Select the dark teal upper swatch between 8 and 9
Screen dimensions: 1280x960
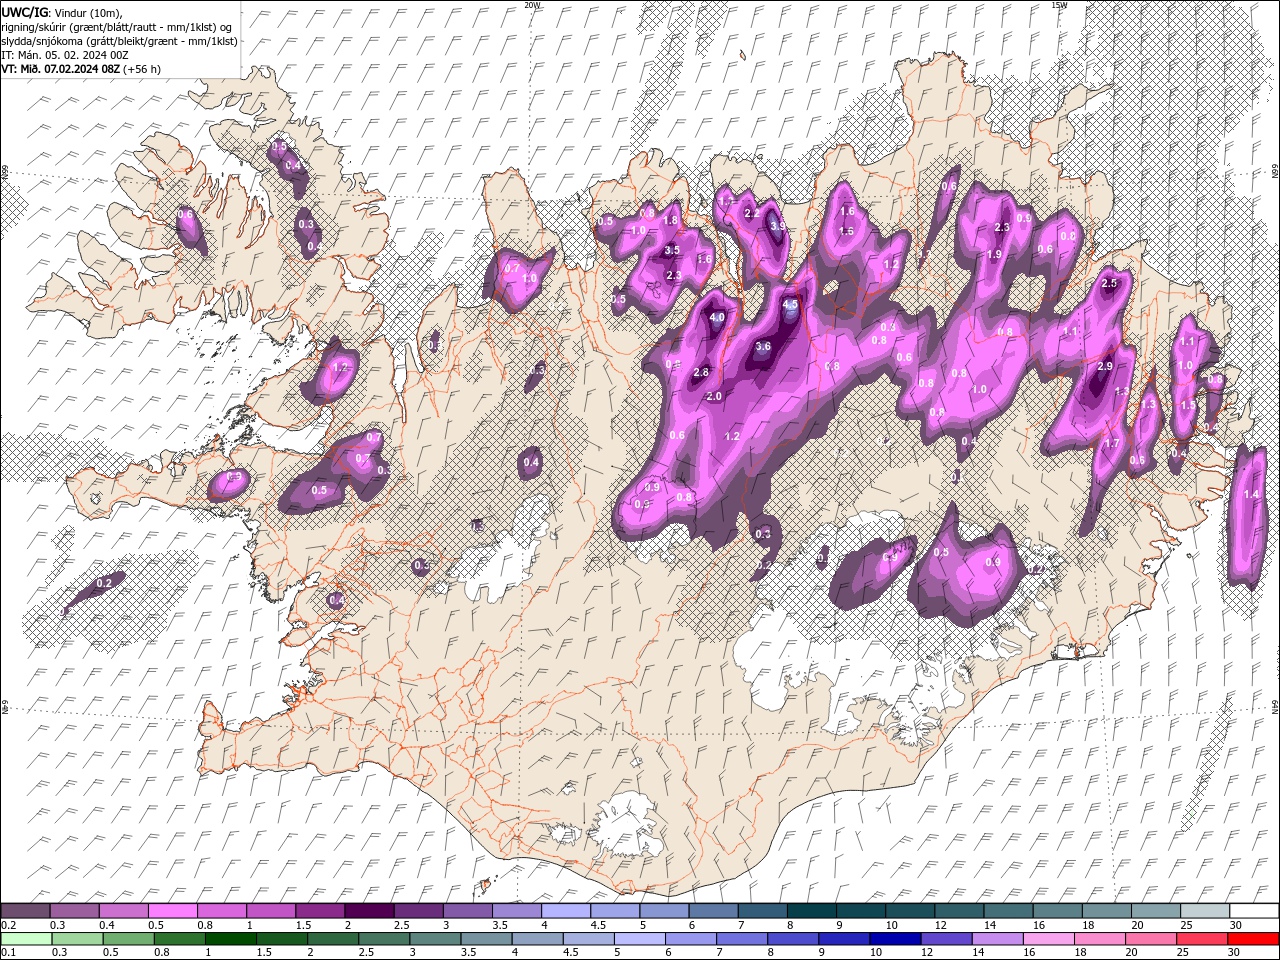tap(812, 911)
